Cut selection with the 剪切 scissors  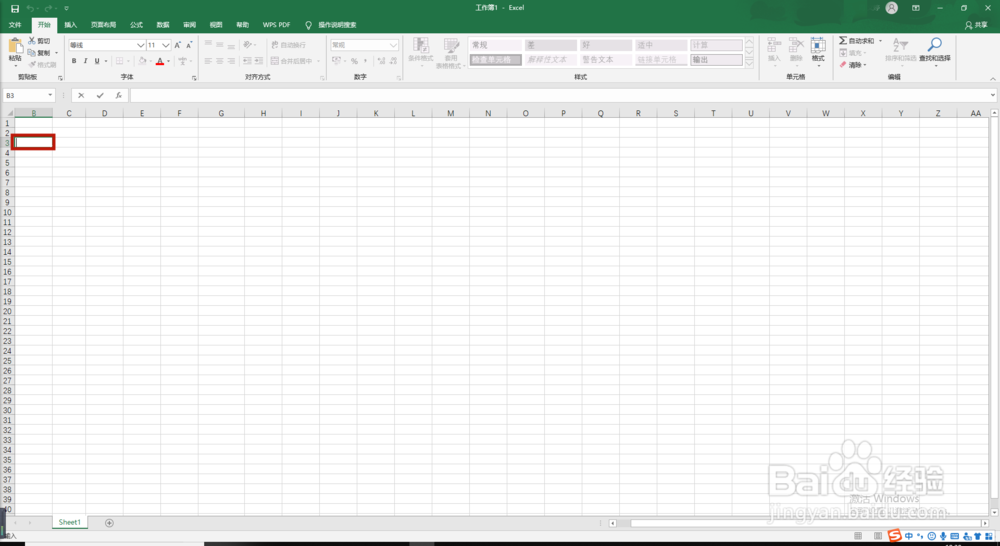tap(39, 41)
